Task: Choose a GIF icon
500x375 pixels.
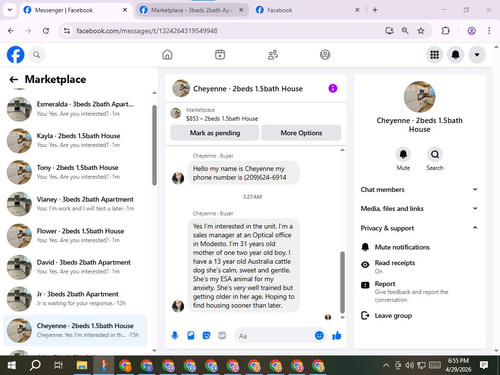Action: (222, 335)
